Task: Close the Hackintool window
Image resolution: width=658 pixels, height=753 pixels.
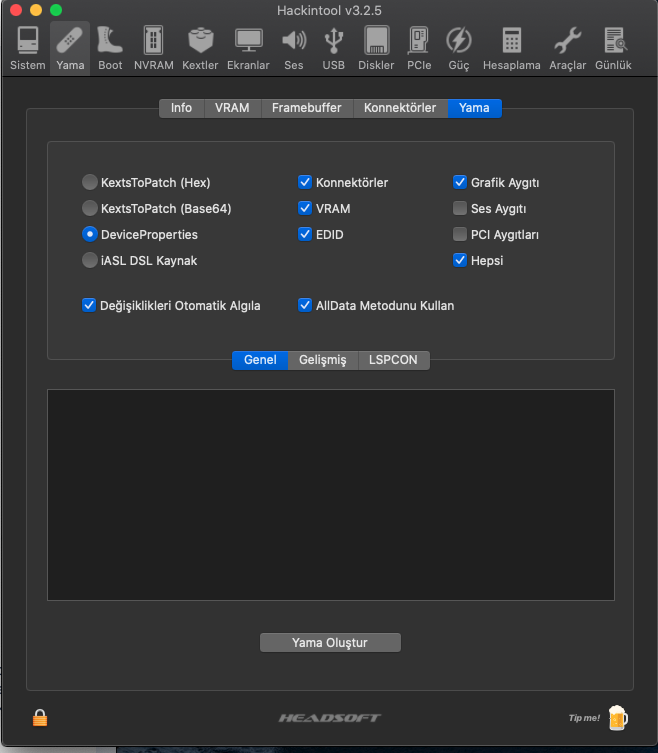Action: tap(16, 10)
